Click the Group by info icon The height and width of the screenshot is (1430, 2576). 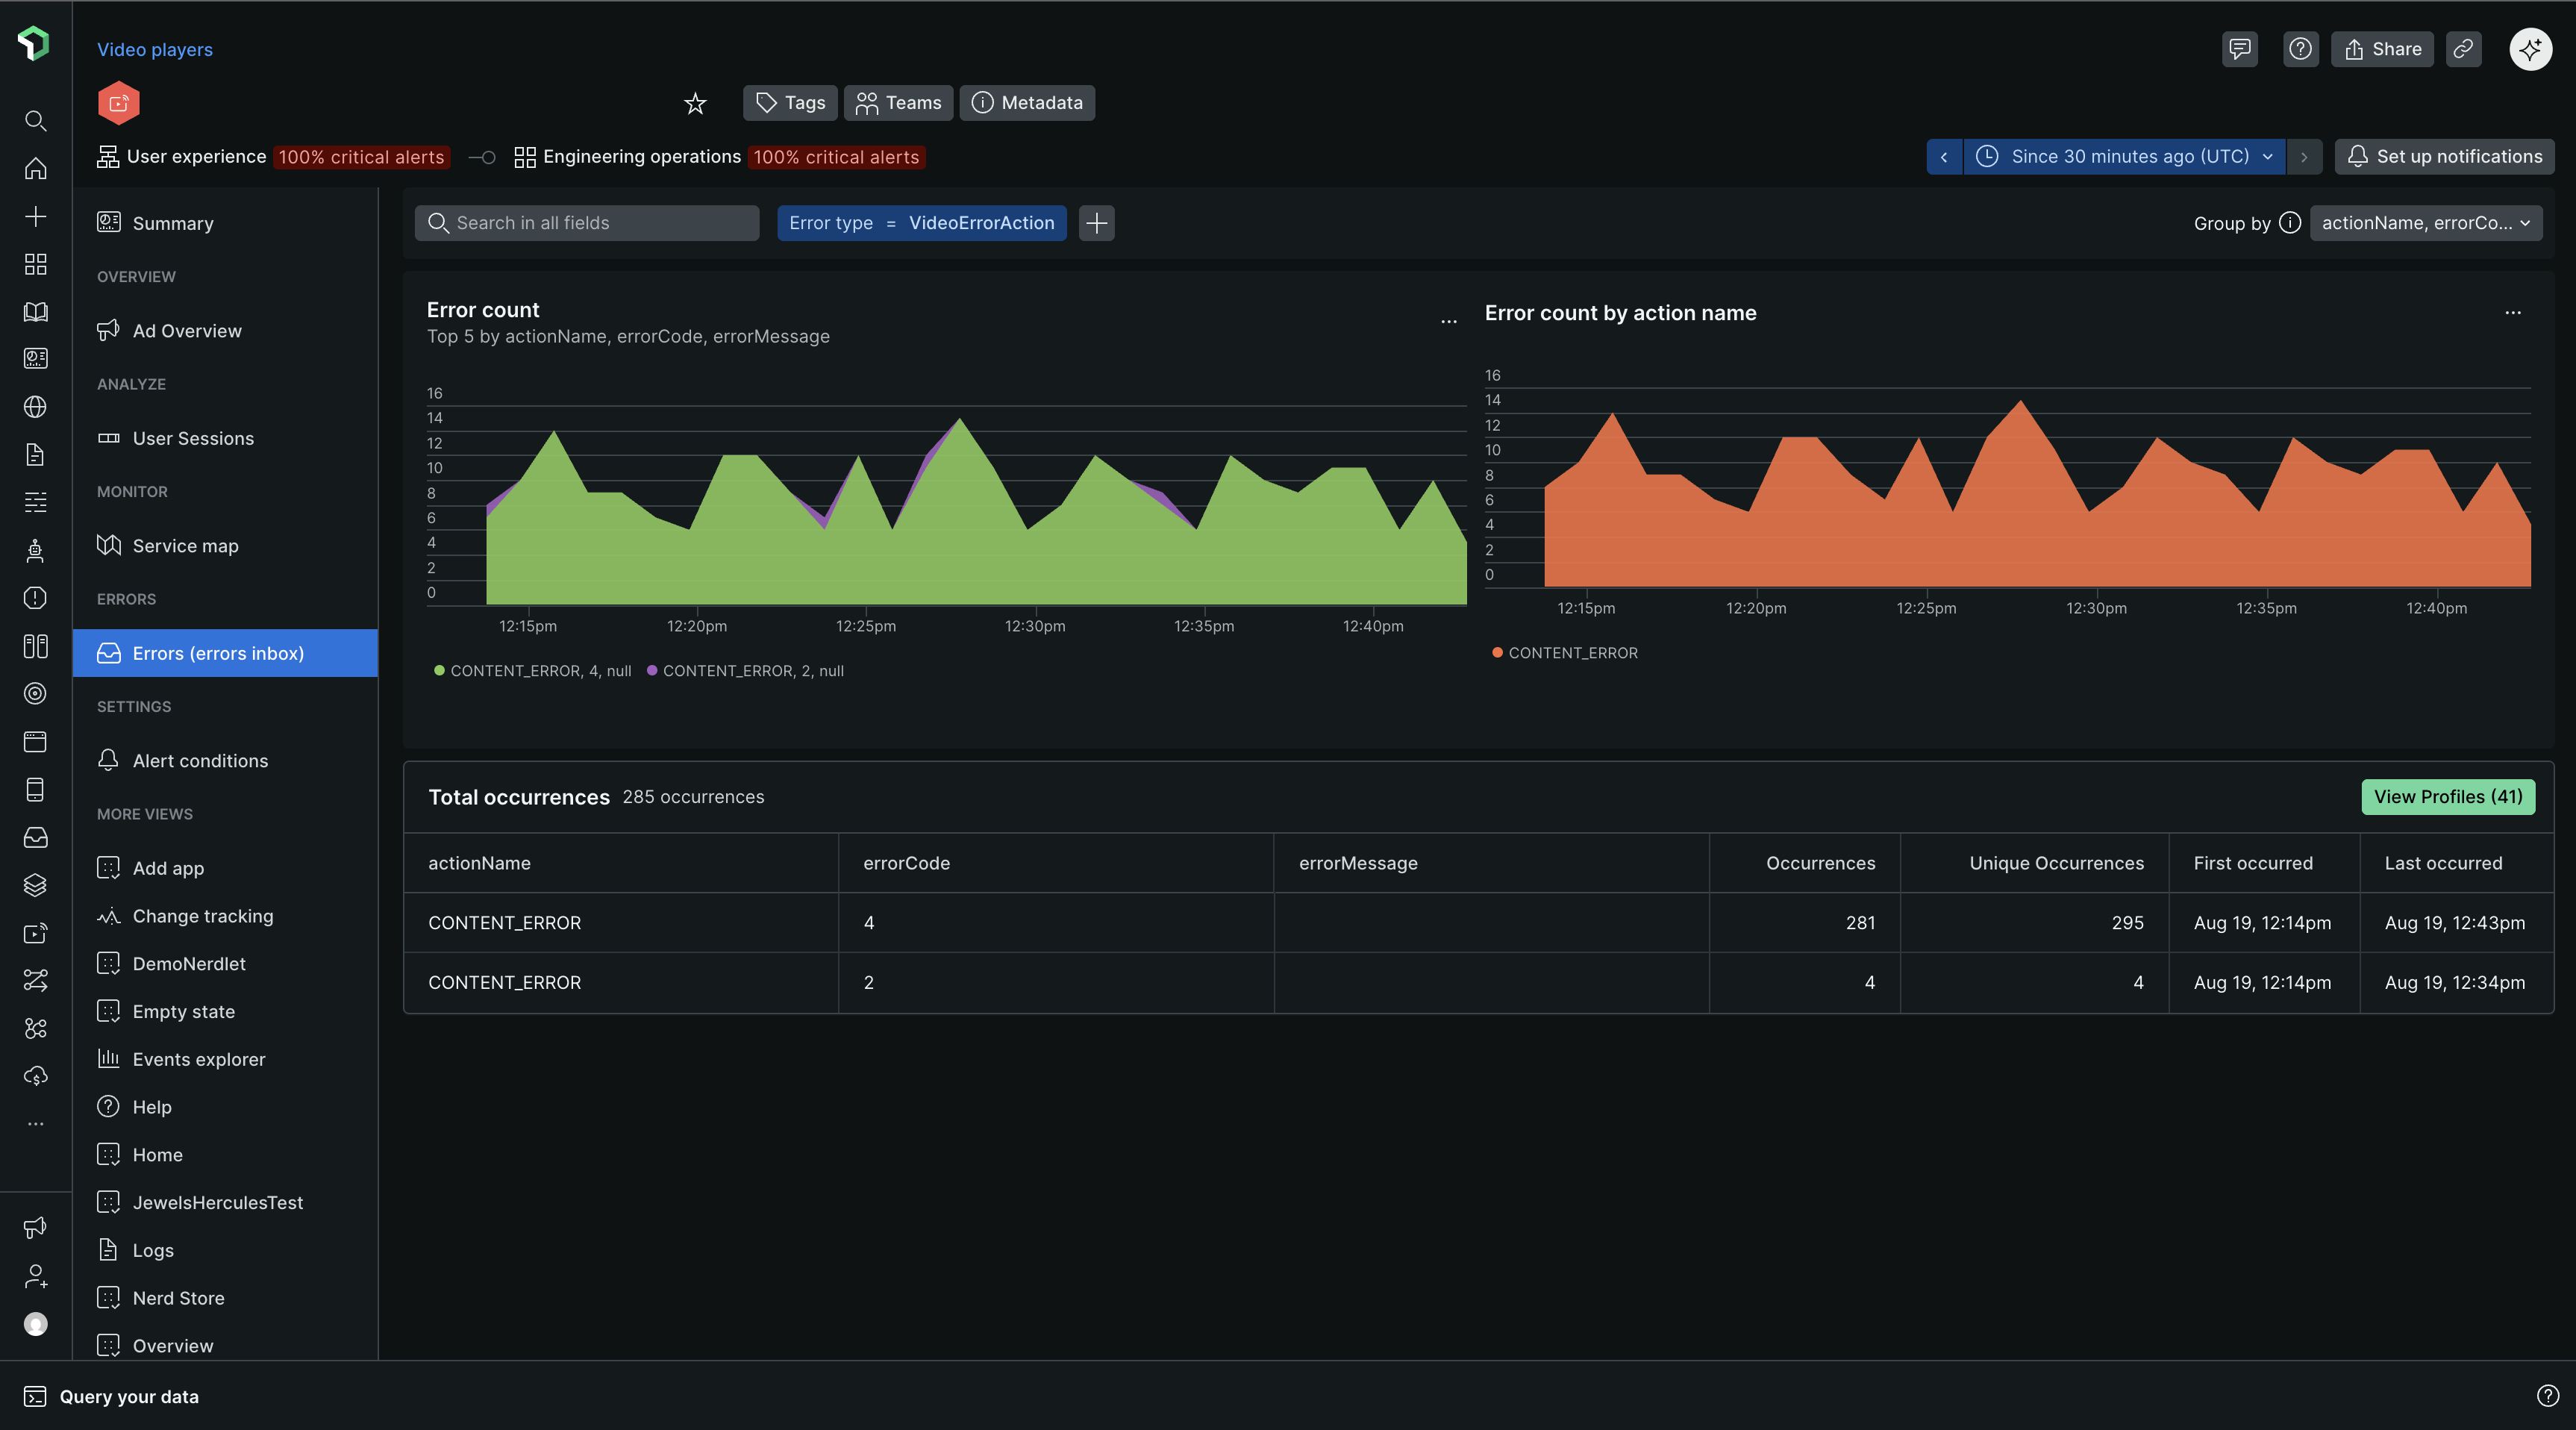click(2290, 223)
